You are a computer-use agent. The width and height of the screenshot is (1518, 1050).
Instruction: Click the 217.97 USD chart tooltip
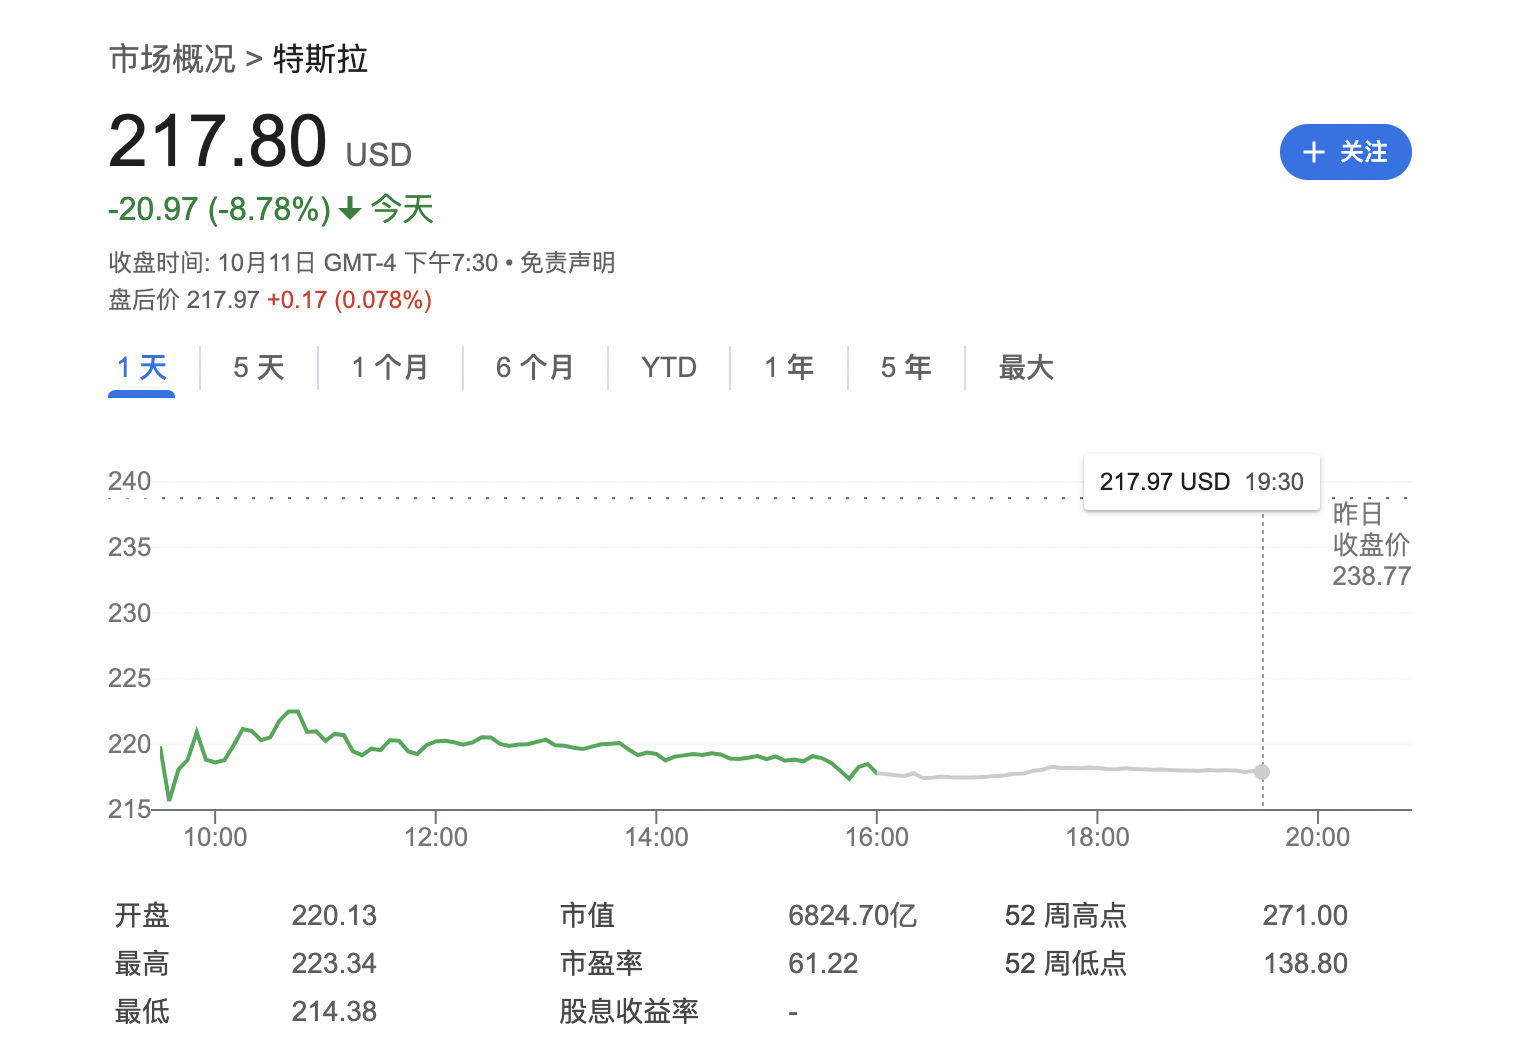[x=1201, y=482]
